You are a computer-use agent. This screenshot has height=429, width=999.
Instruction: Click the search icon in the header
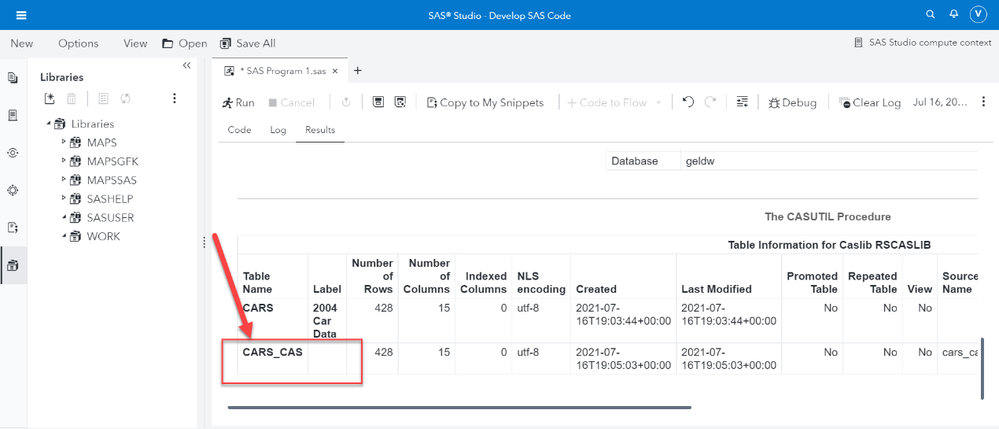[x=930, y=15]
